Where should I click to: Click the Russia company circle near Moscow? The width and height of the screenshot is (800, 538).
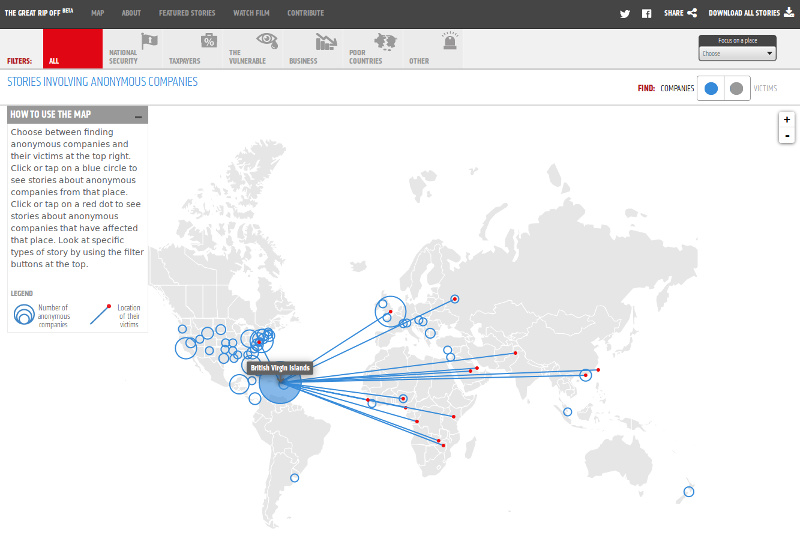pyautogui.click(x=455, y=299)
